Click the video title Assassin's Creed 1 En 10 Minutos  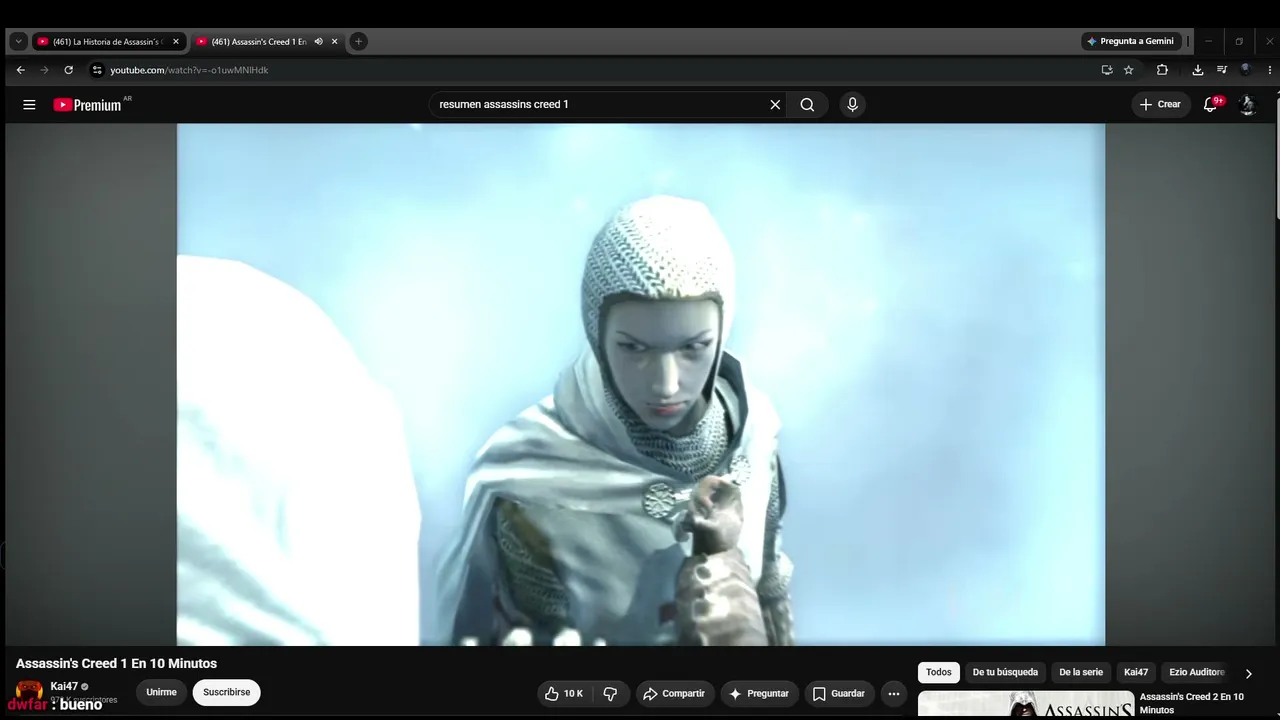[x=116, y=664]
